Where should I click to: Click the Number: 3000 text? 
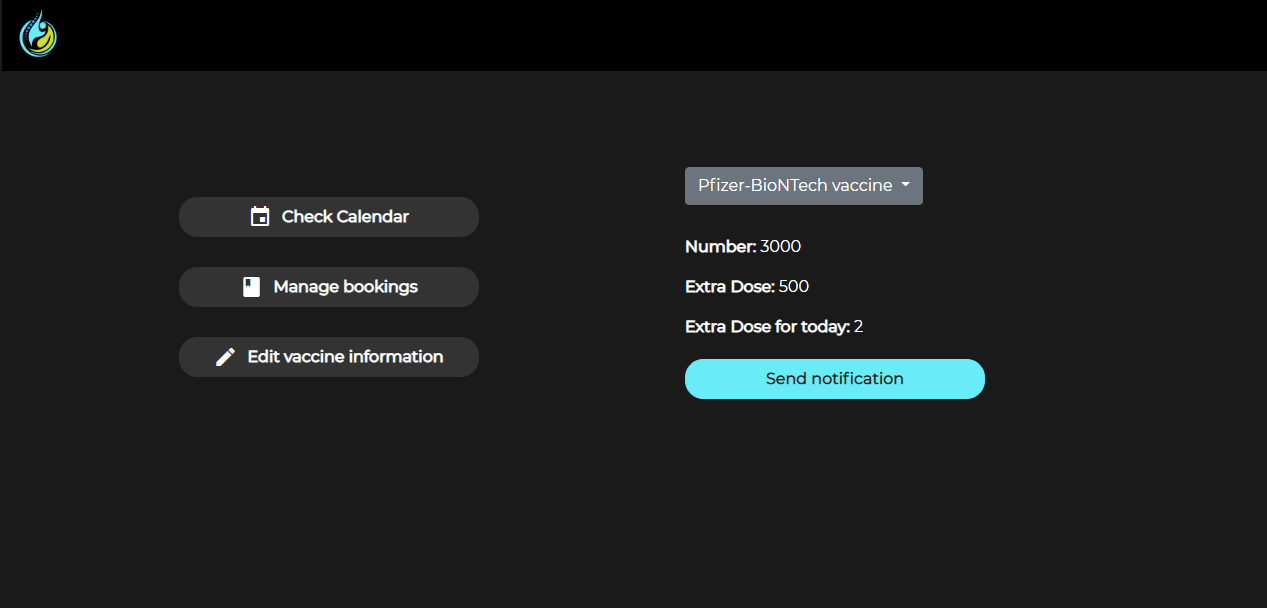pos(743,247)
